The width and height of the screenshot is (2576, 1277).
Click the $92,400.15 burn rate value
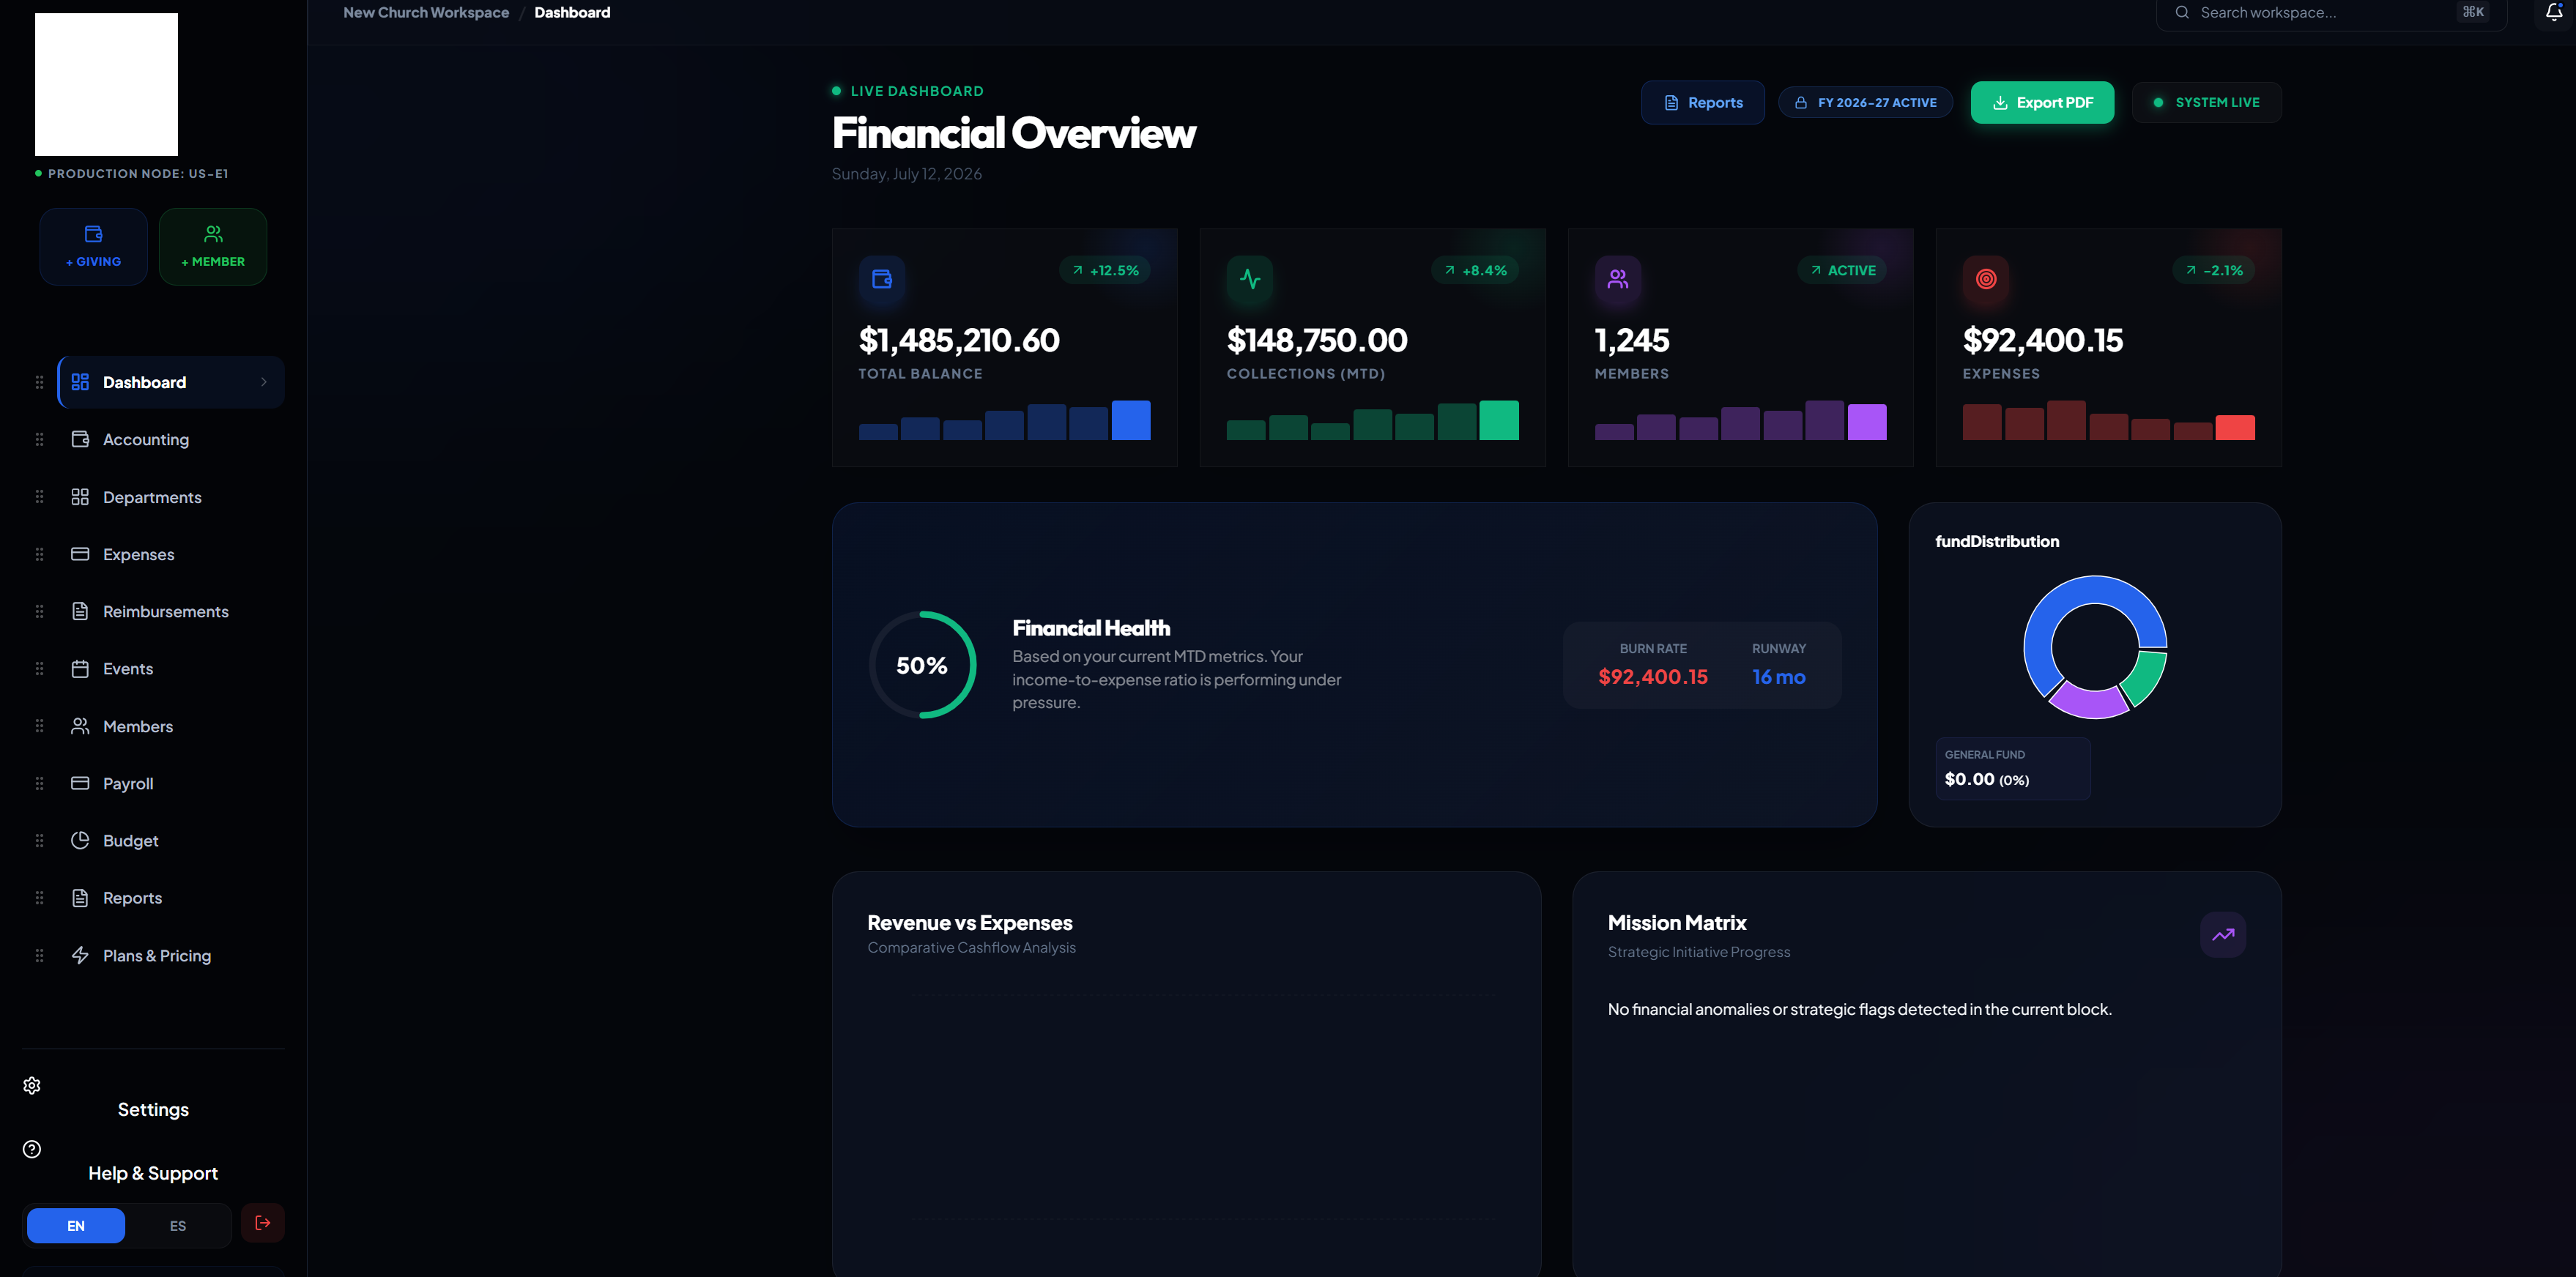pos(1653,677)
